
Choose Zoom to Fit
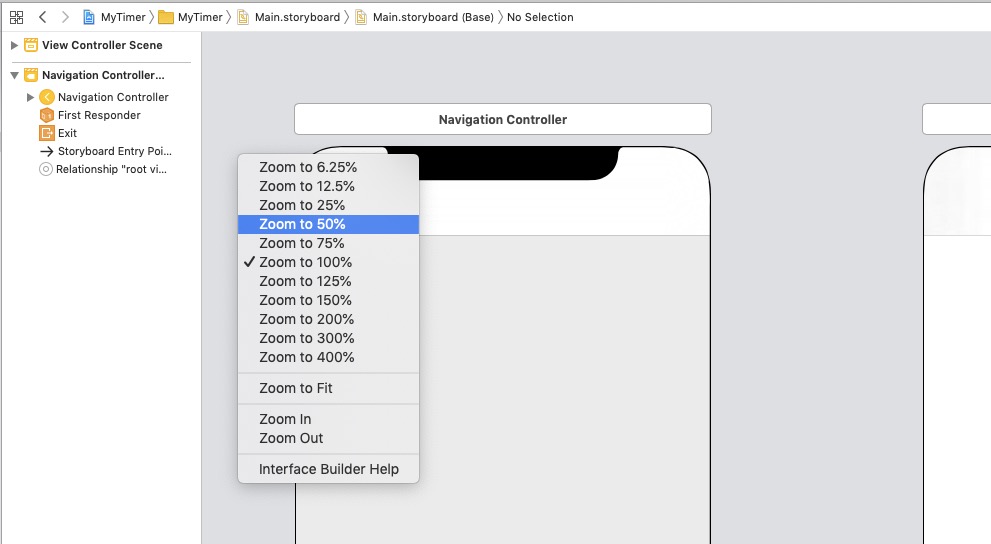click(x=296, y=388)
